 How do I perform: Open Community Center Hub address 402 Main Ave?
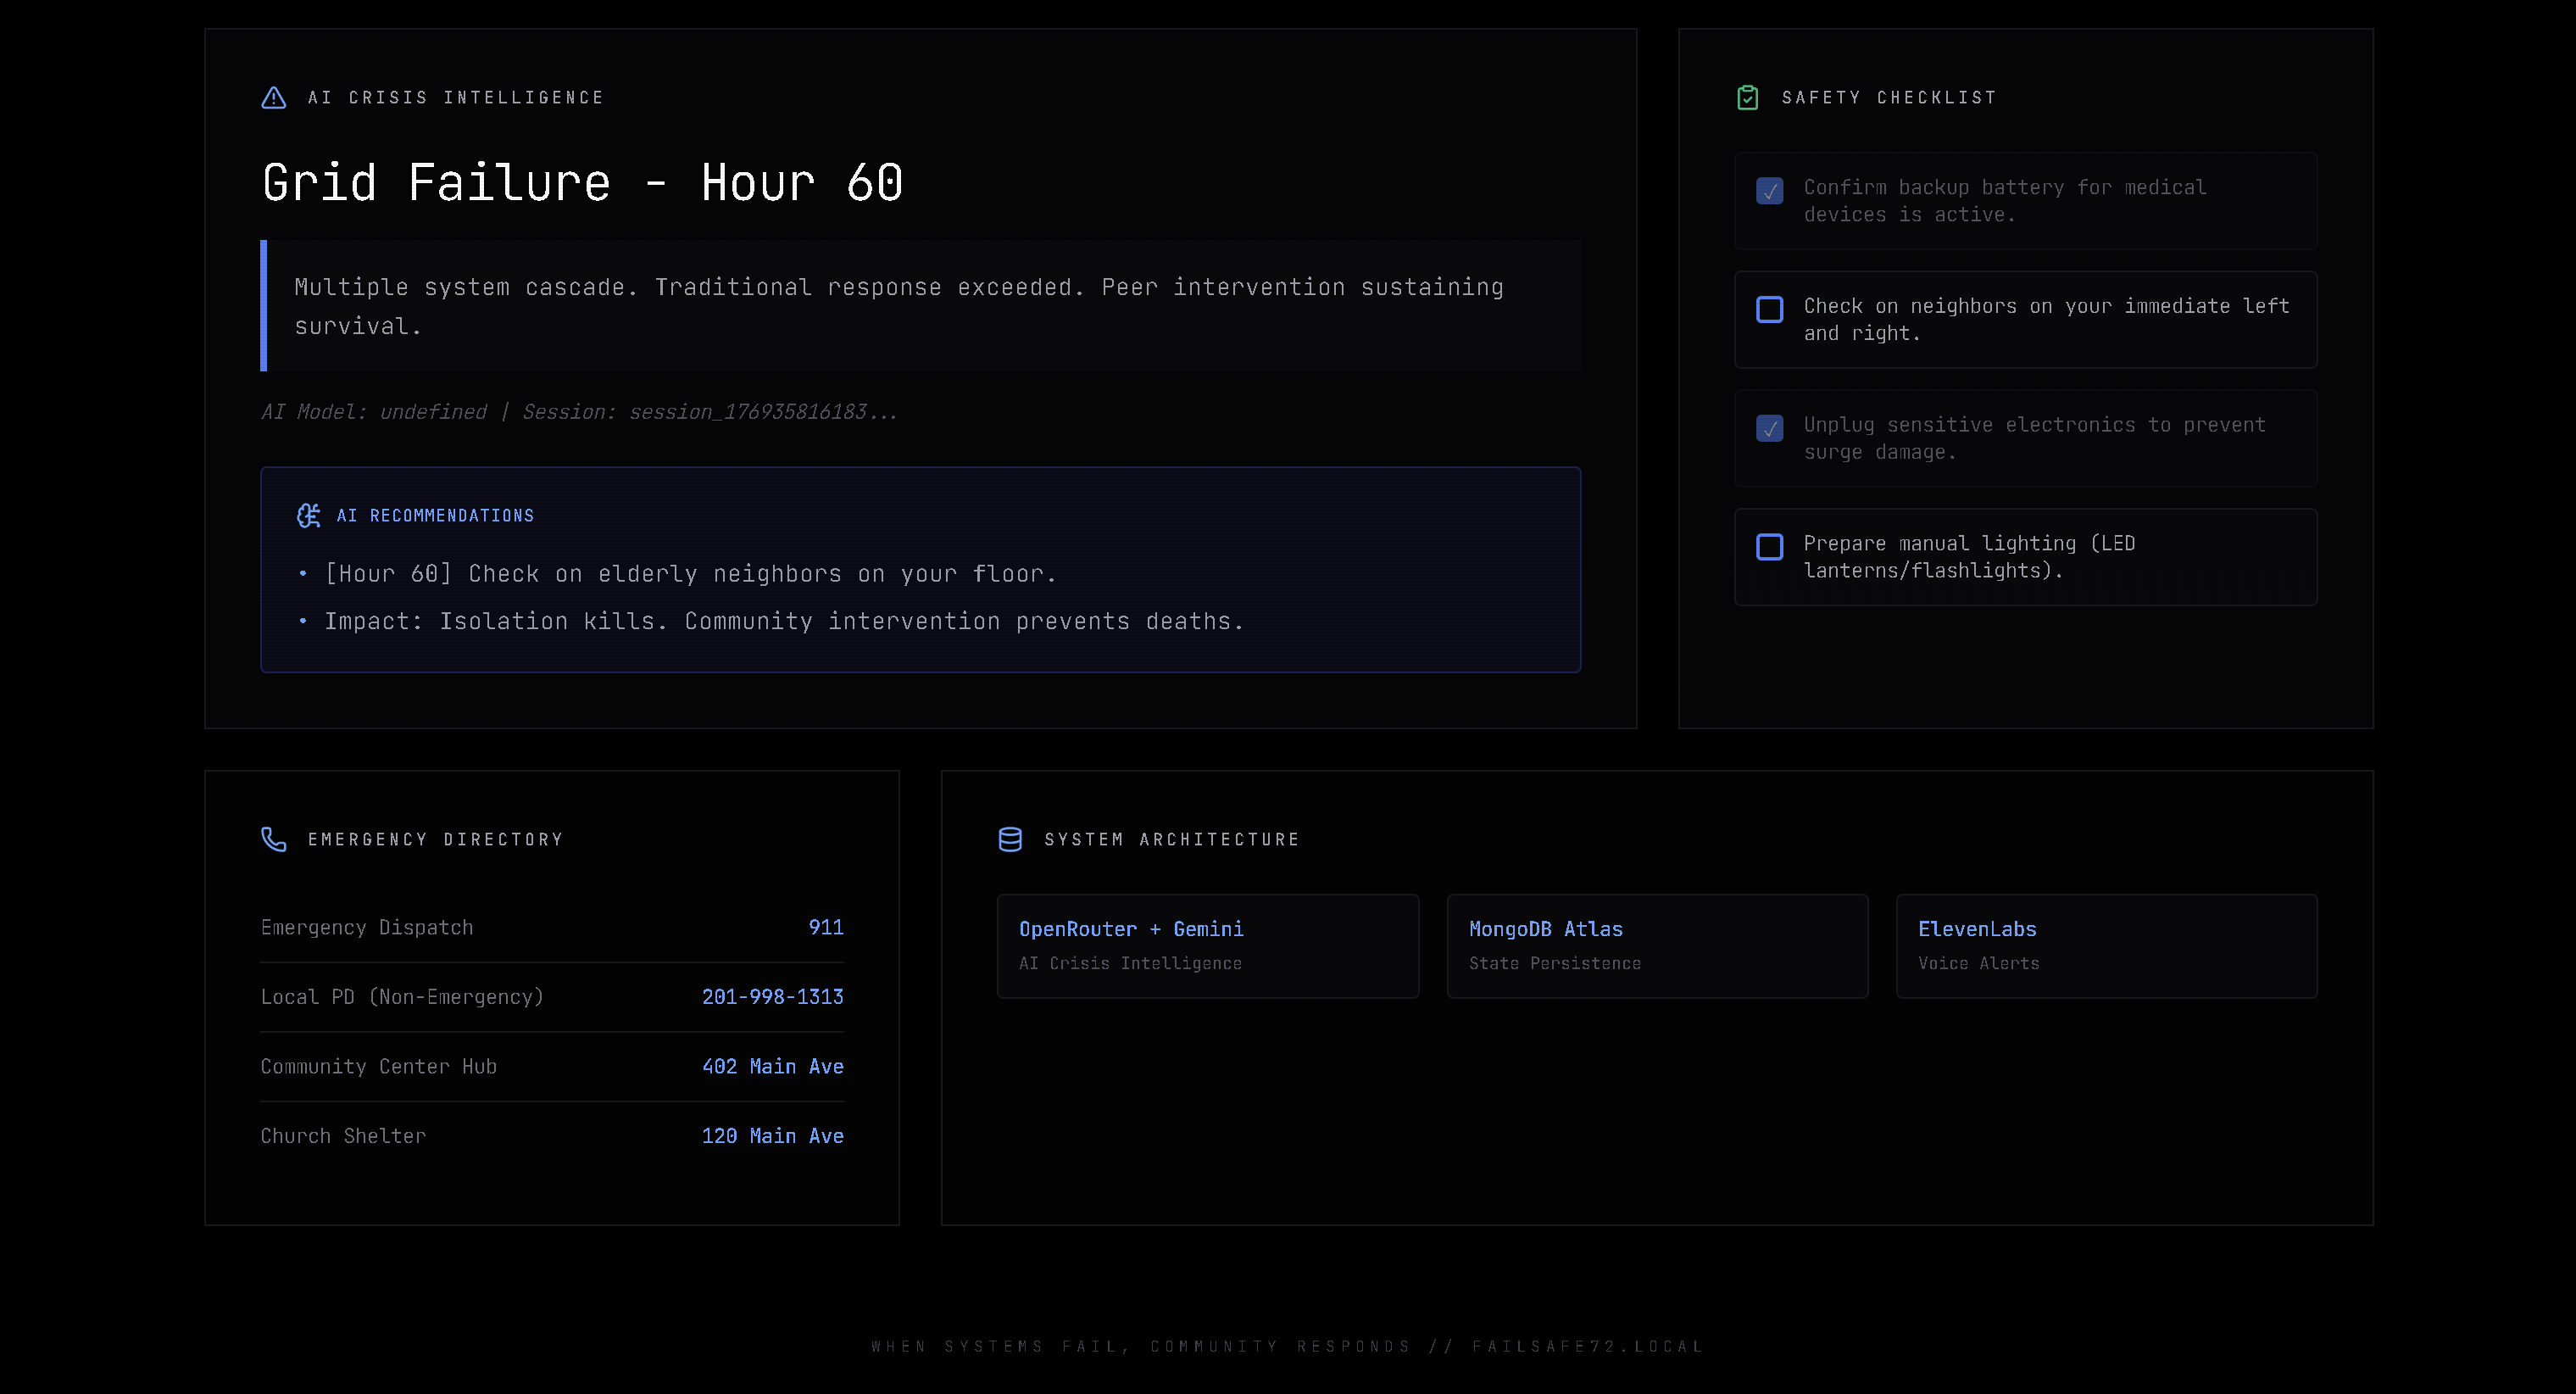click(x=772, y=1066)
